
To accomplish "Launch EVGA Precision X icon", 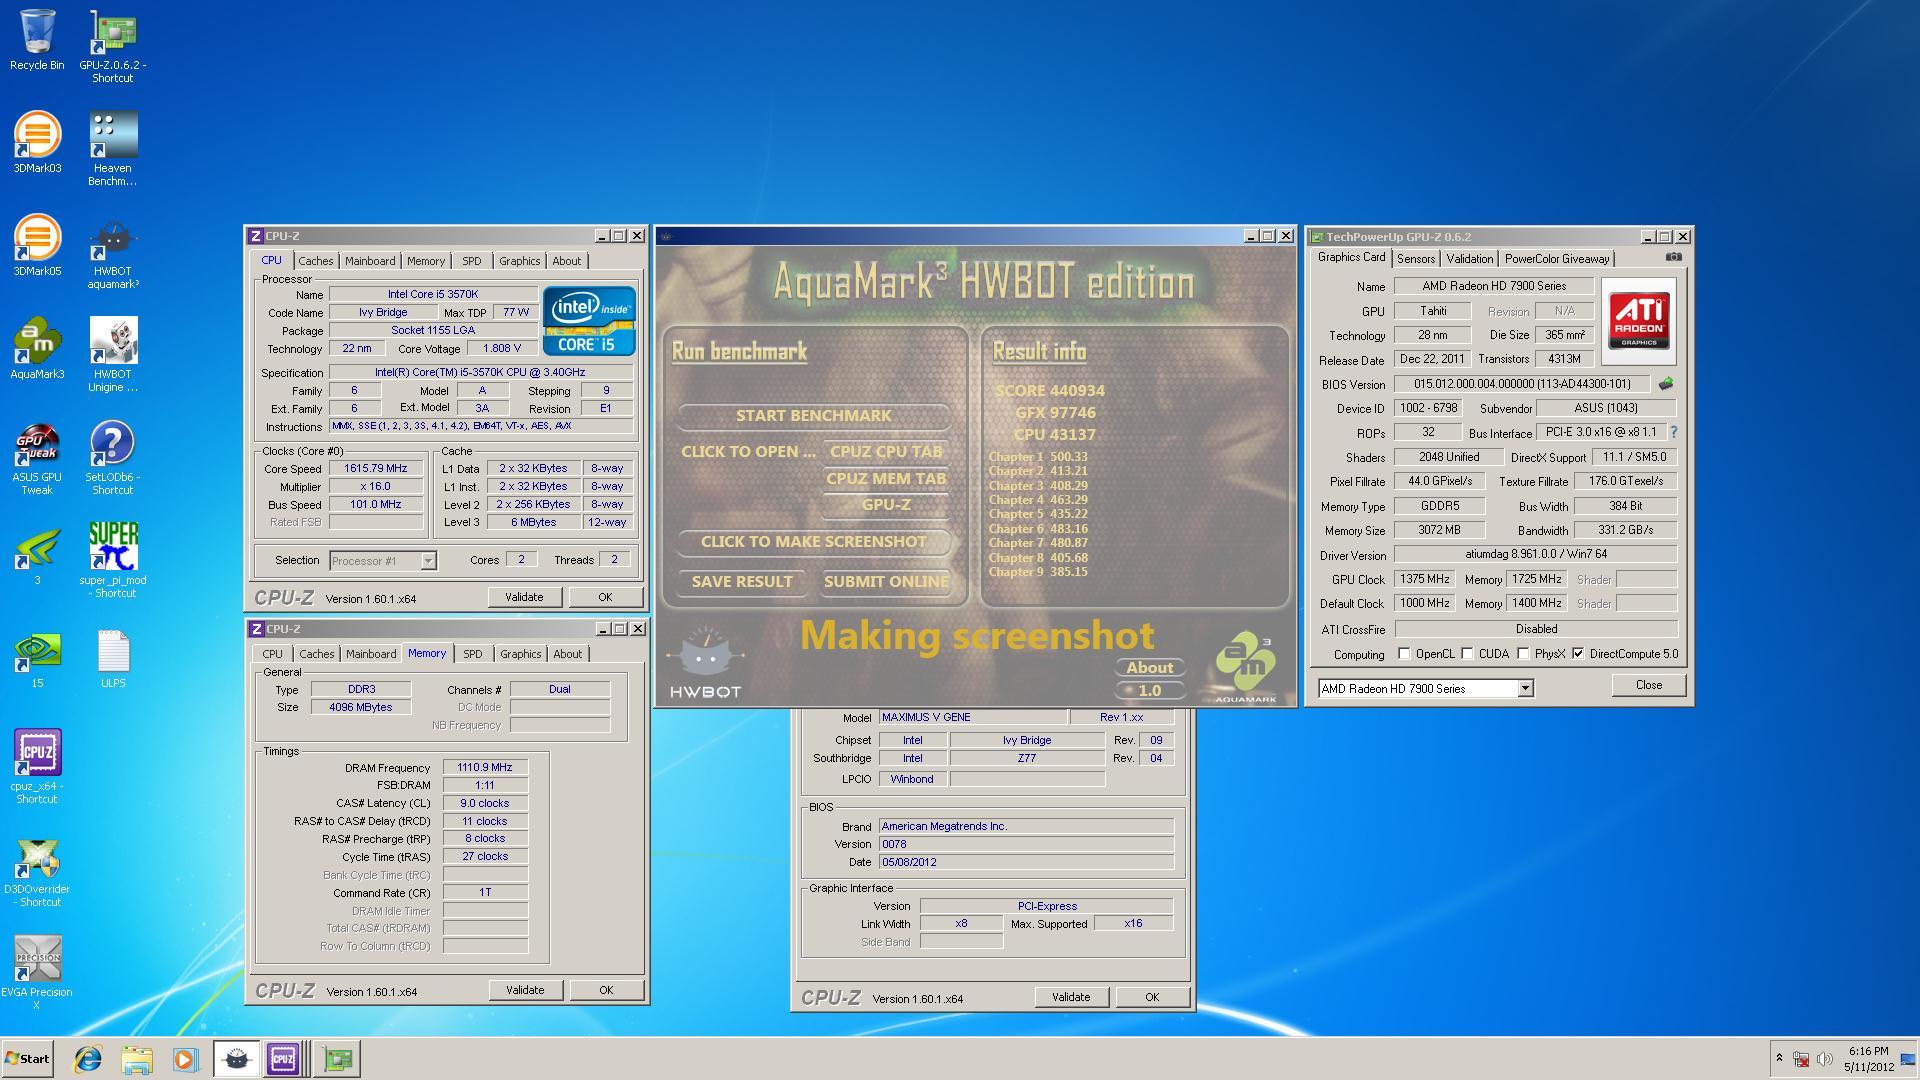I will click(37, 973).
